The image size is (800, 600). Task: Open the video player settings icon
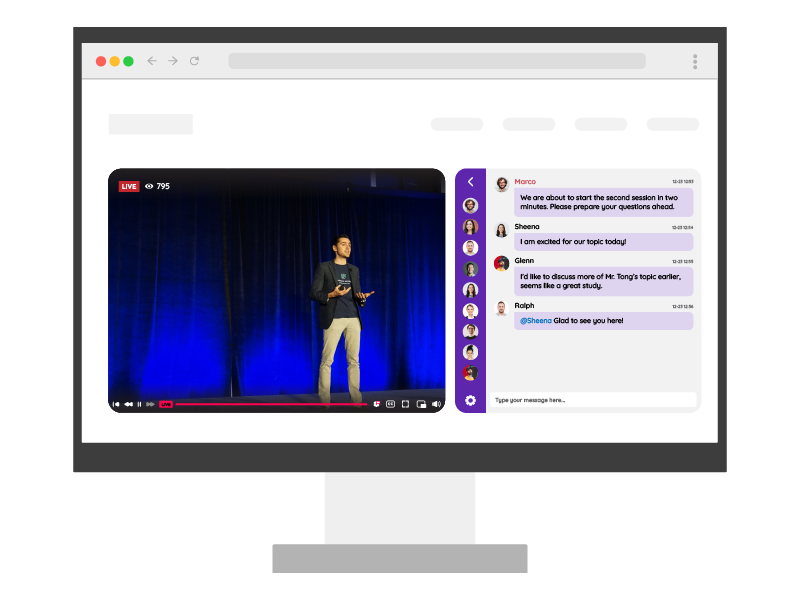(377, 405)
